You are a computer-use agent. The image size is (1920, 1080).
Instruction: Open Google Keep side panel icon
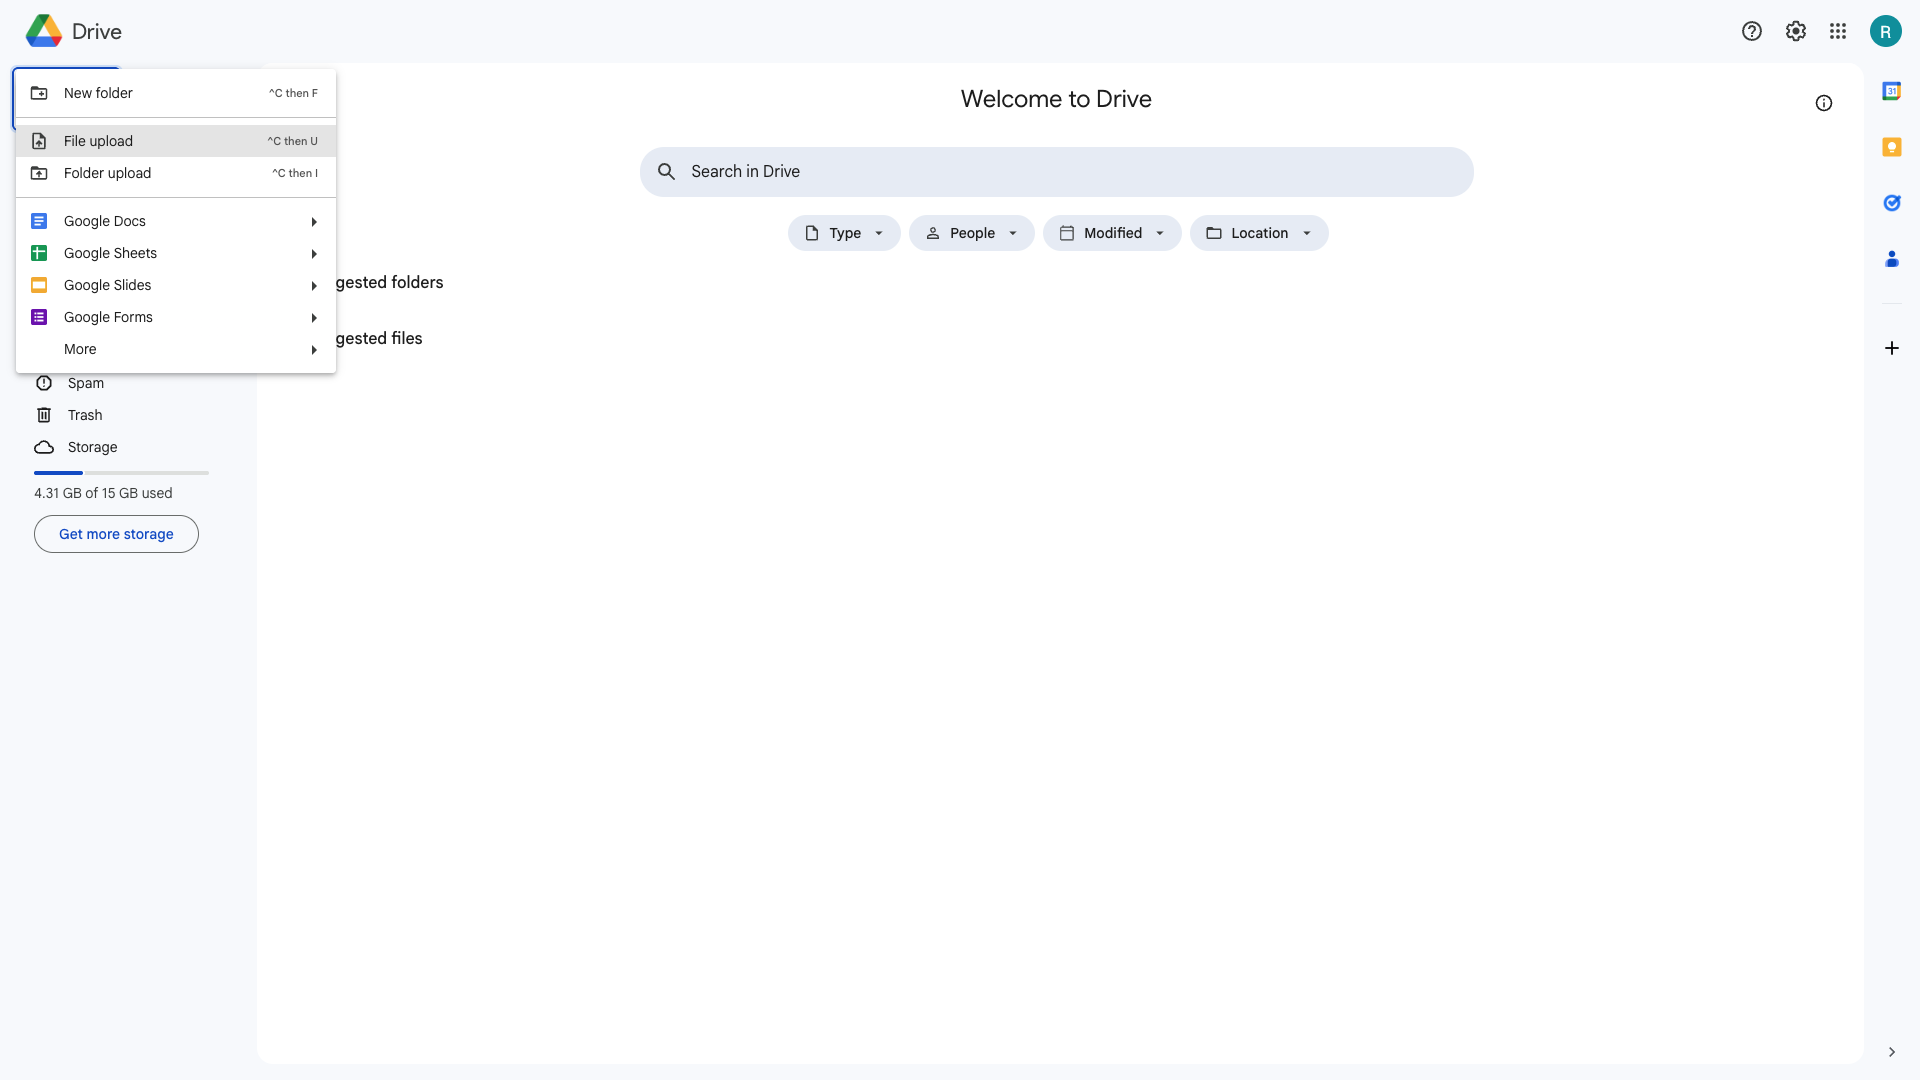(1891, 147)
